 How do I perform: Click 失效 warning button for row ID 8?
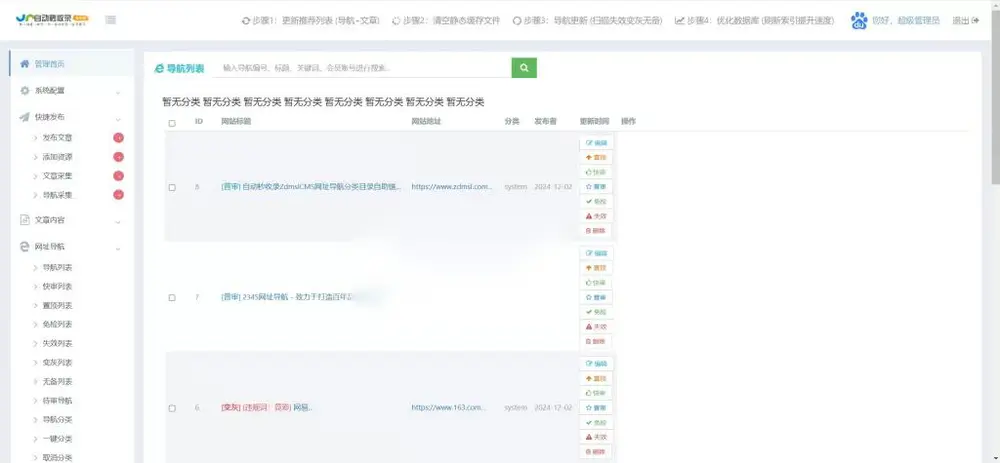click(596, 216)
